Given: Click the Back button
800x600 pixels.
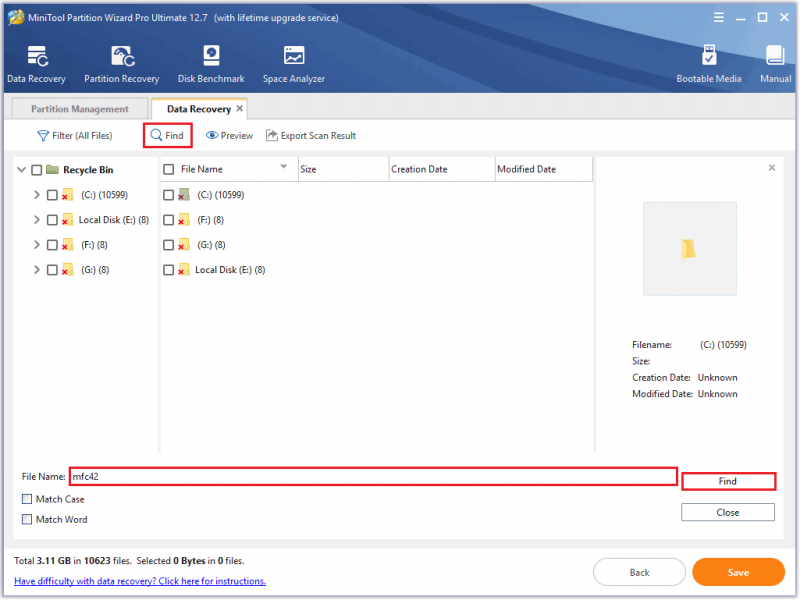Looking at the screenshot, I should click(x=639, y=572).
